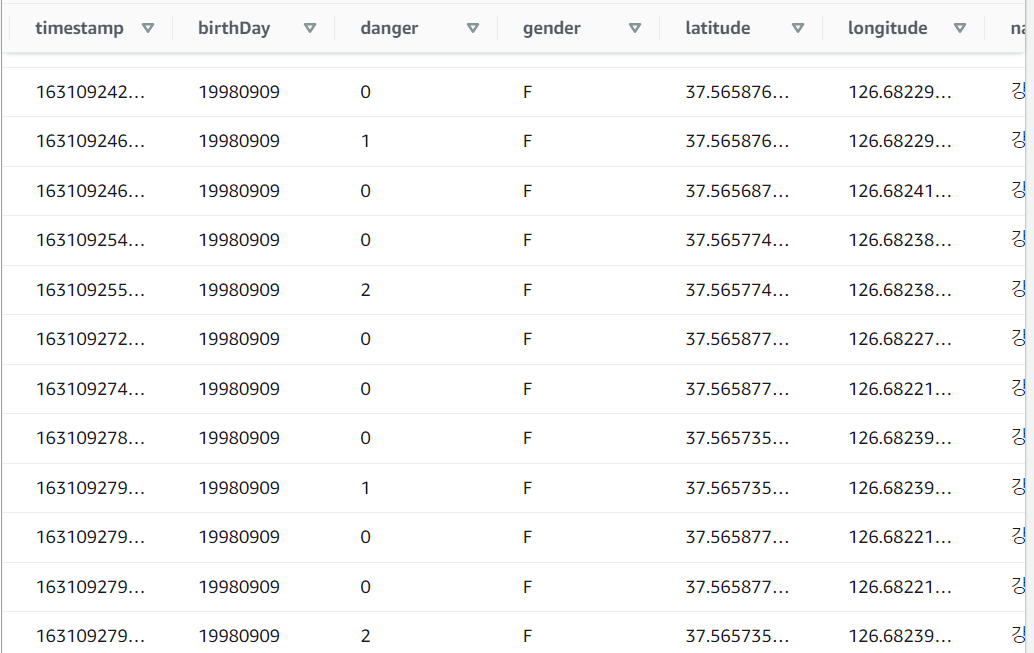The height and width of the screenshot is (653, 1034).
Task: Open the birthDay column filter dropdown
Action: click(310, 28)
